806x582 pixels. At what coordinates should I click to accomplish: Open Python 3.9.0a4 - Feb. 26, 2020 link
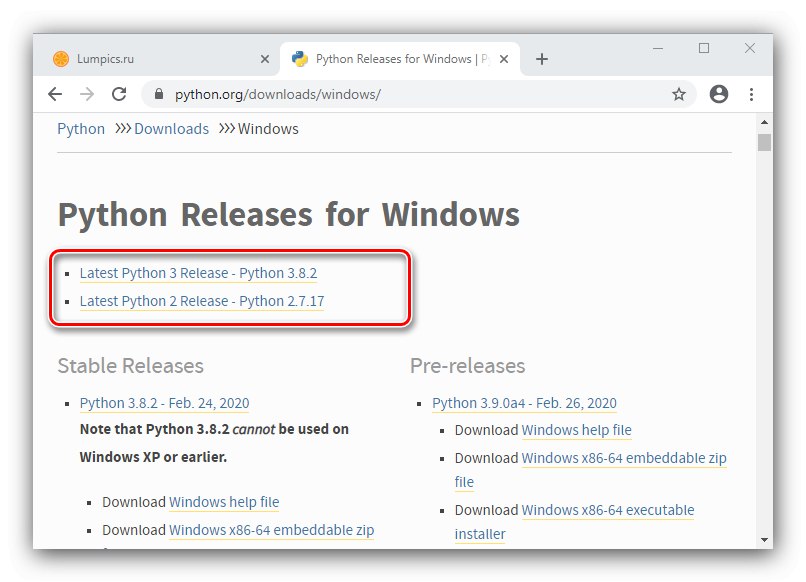[x=524, y=403]
